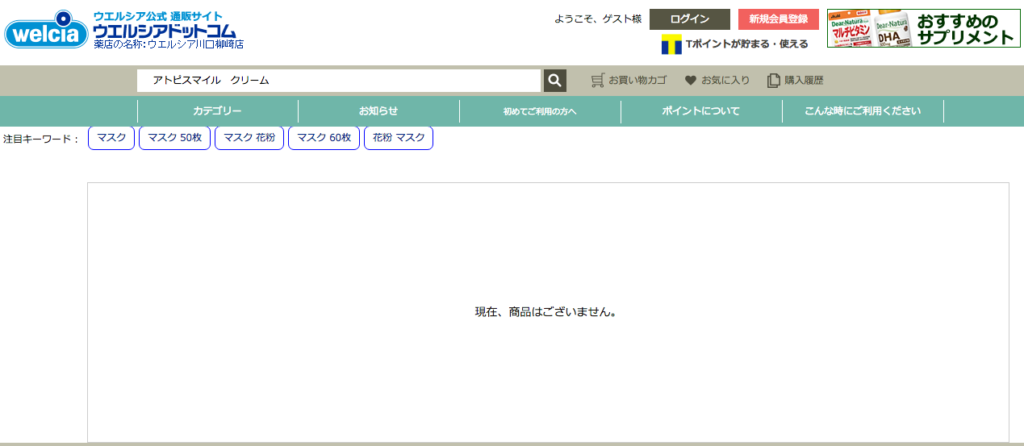Click 薬店の名称:ウエルシア川口柳崎店 text
This screenshot has height=446, width=1024.
168,44
